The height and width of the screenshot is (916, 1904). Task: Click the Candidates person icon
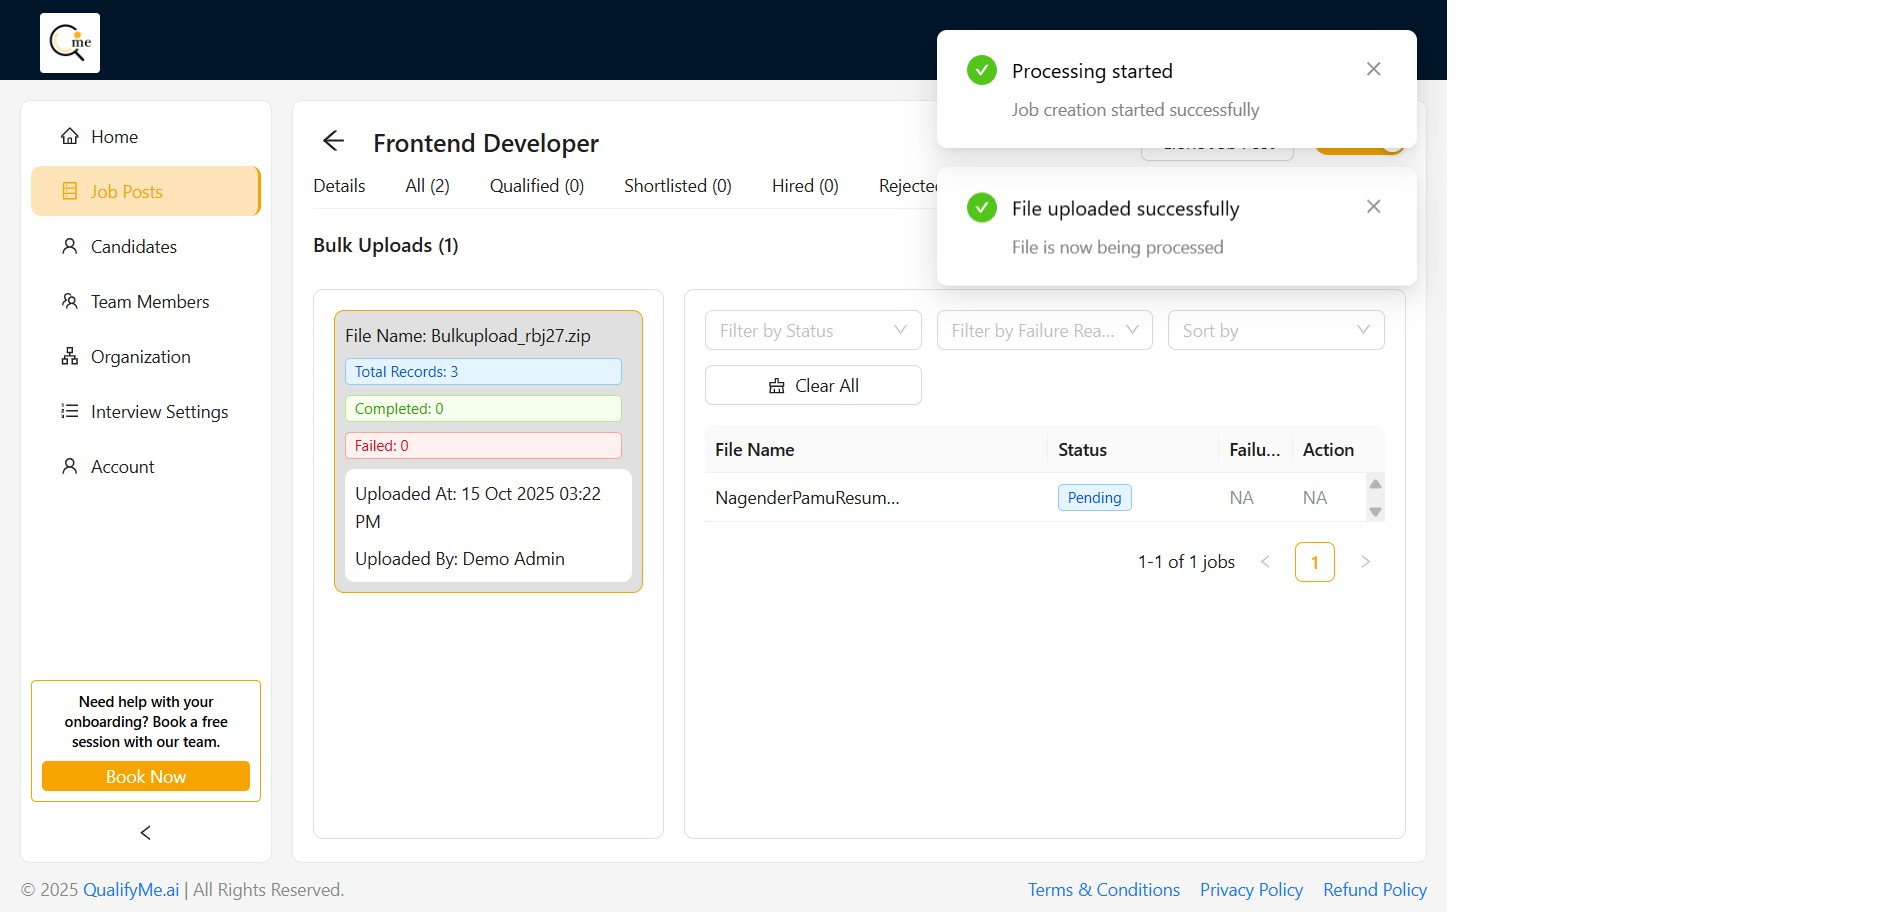[x=70, y=247]
